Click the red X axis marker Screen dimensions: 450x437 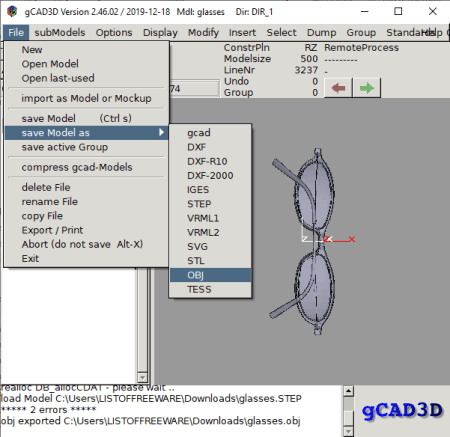[x=352, y=239]
